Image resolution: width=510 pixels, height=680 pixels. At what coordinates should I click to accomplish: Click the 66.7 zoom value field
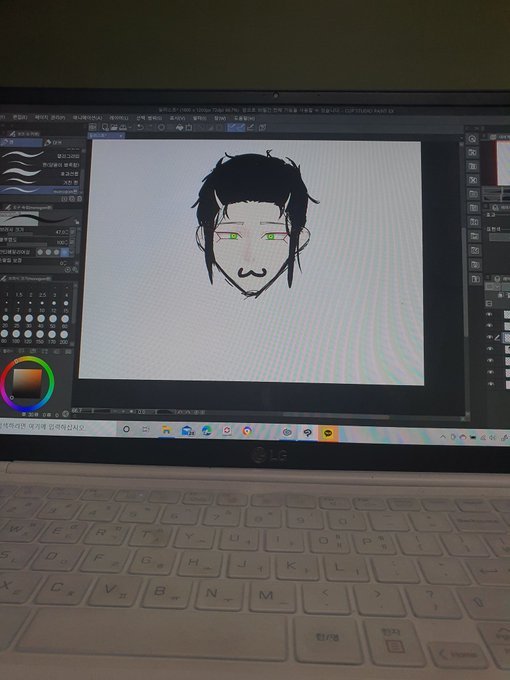[x=77, y=410]
